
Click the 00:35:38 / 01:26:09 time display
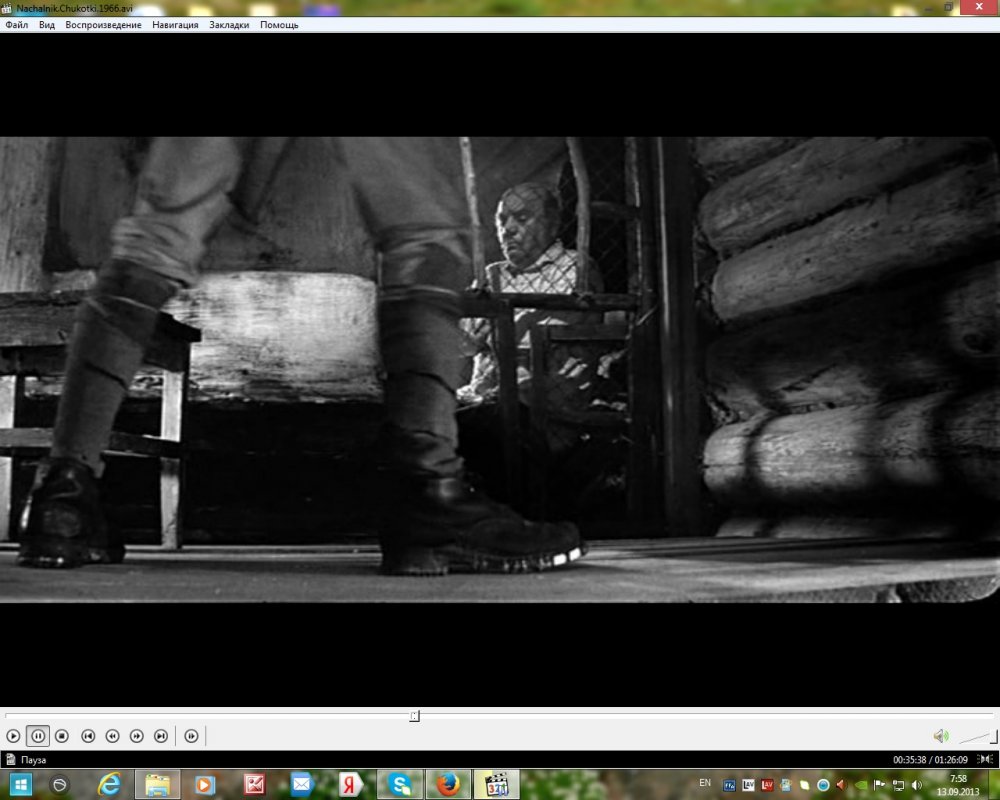point(930,760)
